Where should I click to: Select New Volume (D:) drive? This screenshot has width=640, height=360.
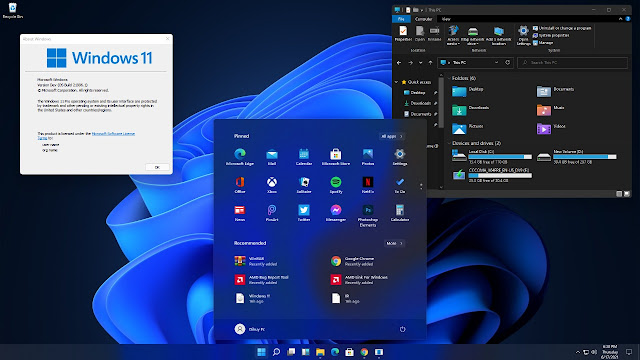pyautogui.click(x=577, y=157)
